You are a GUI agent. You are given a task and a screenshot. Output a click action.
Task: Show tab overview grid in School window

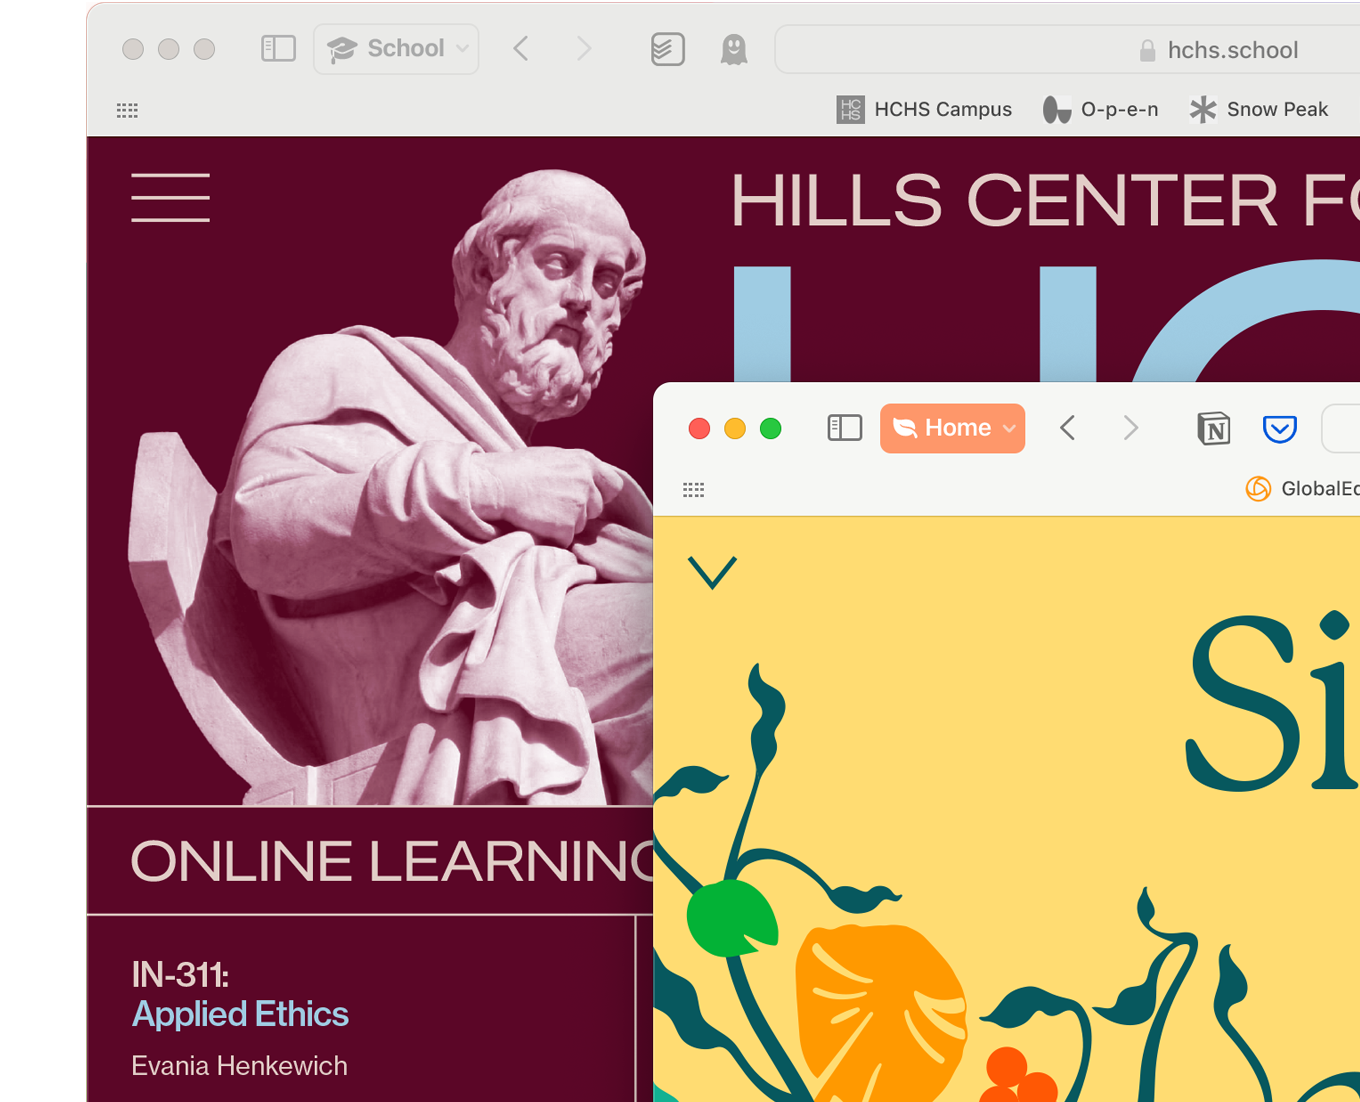[127, 110]
